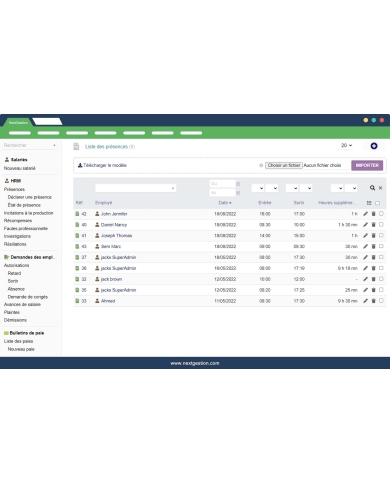Delete jack brown presence row 32

point(373,279)
